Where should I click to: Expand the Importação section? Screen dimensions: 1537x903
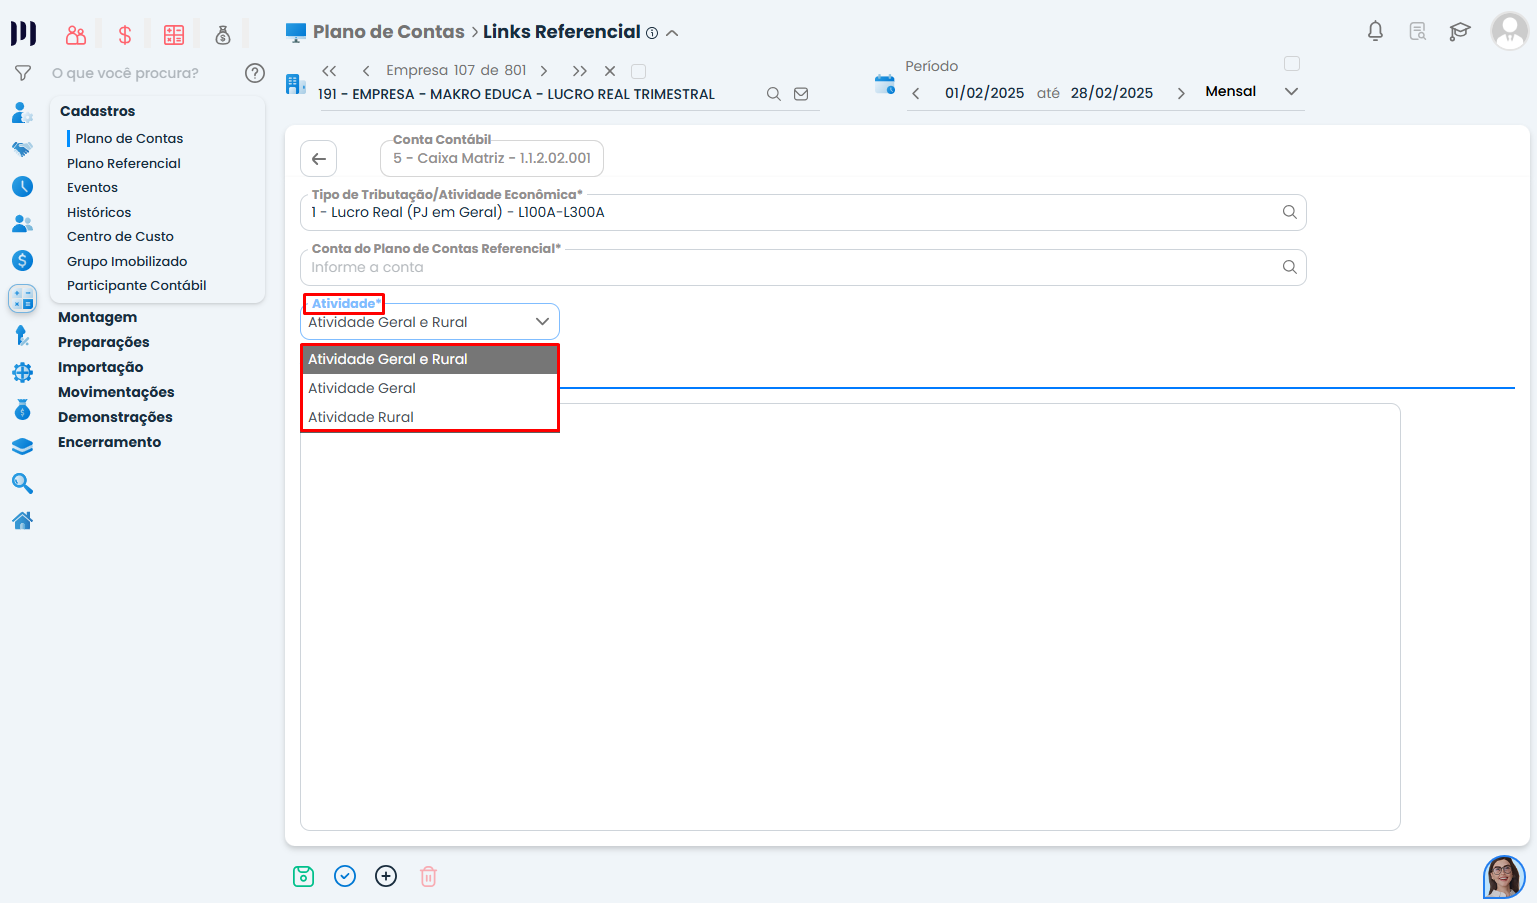coord(101,367)
